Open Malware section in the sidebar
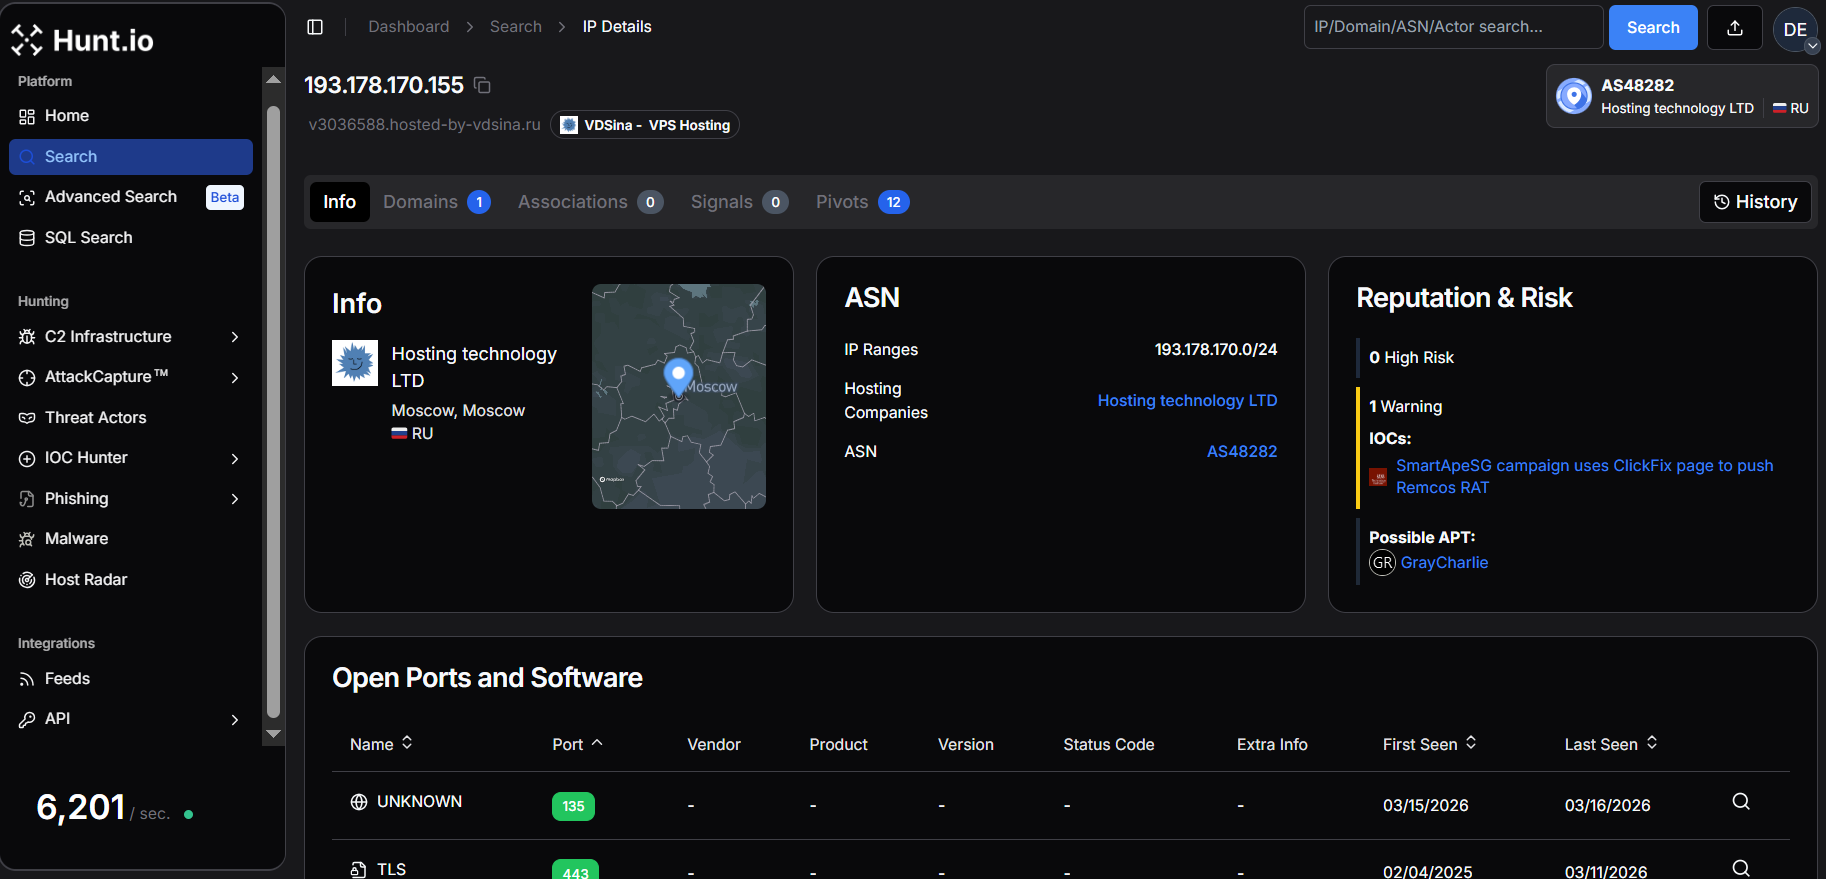 click(76, 539)
